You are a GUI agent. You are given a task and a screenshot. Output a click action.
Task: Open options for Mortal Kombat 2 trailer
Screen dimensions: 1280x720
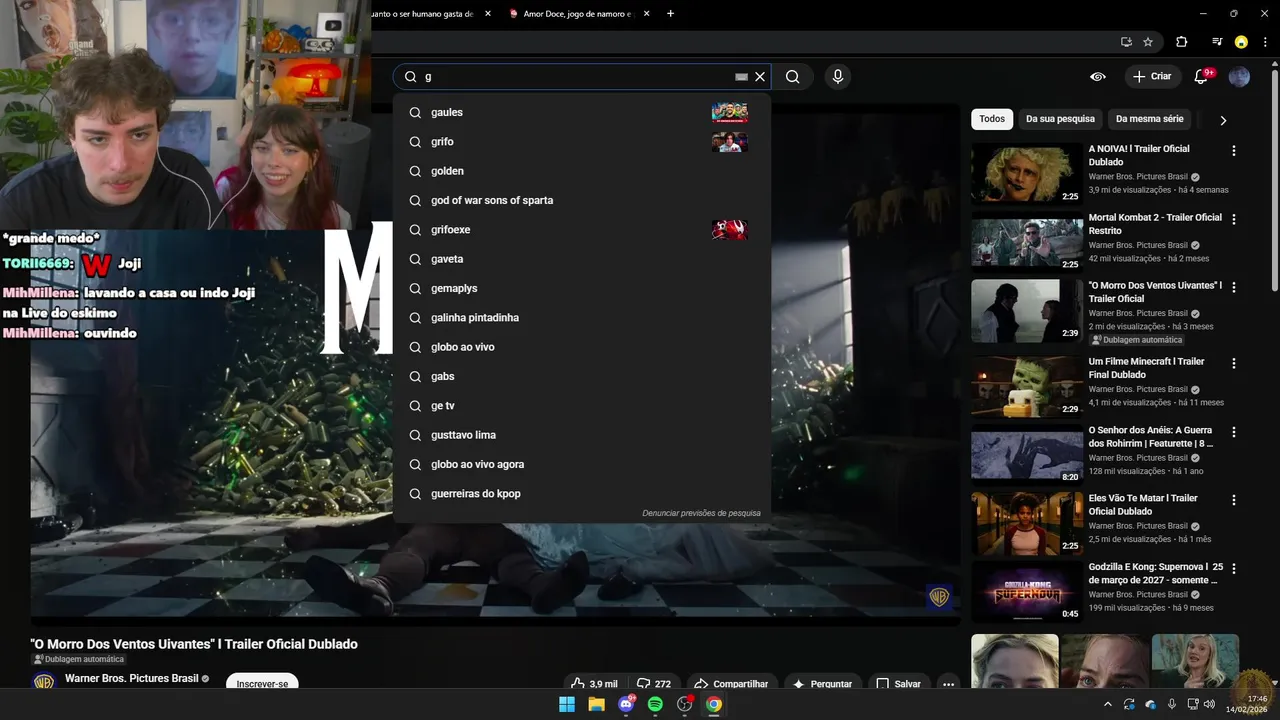[x=1234, y=219]
